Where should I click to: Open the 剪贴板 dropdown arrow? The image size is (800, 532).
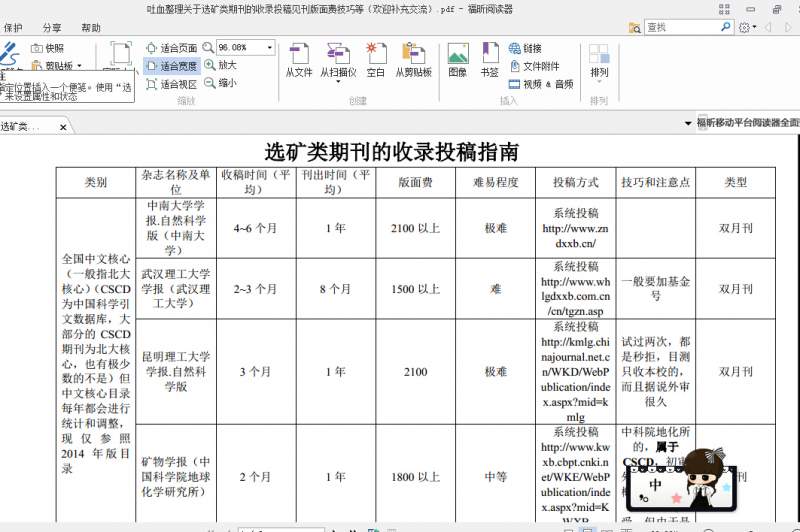click(80, 66)
